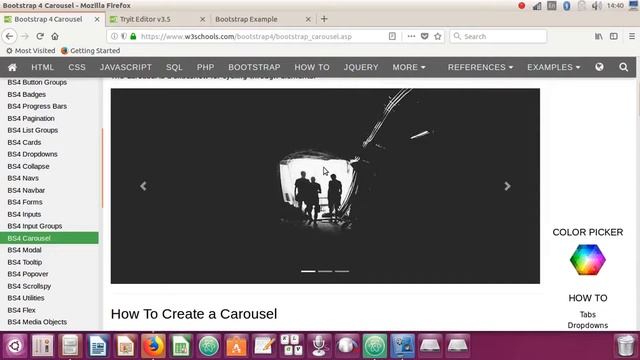
Task: Open BS4 Modal in the sidebar
Action: pyautogui.click(x=24, y=250)
